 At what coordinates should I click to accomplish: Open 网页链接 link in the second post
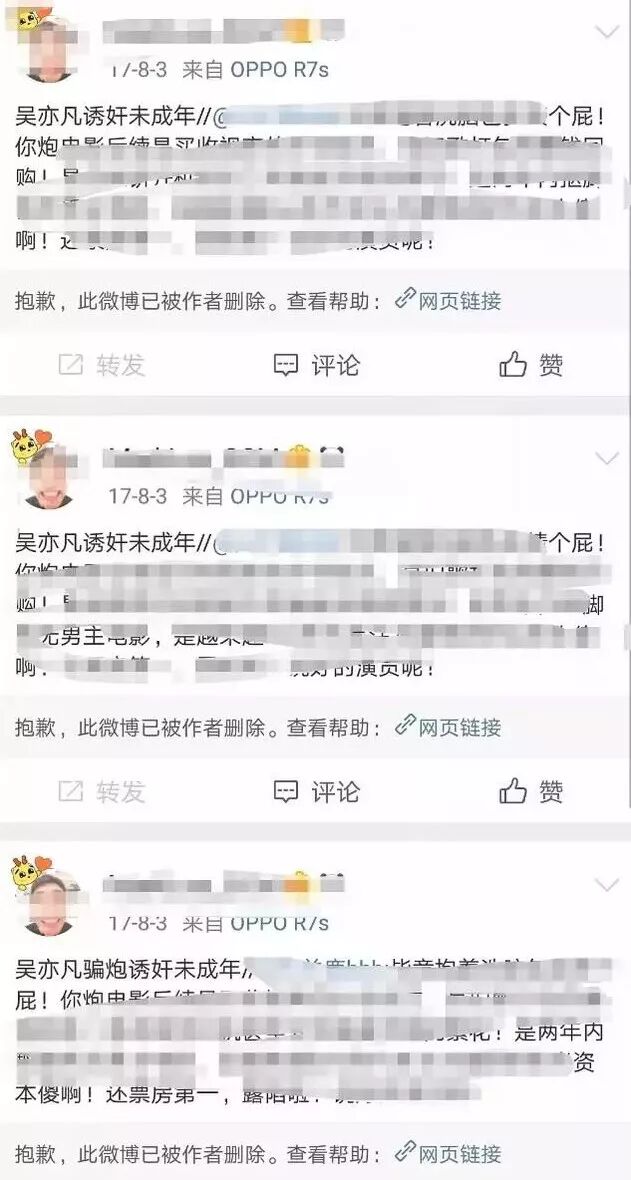(460, 727)
